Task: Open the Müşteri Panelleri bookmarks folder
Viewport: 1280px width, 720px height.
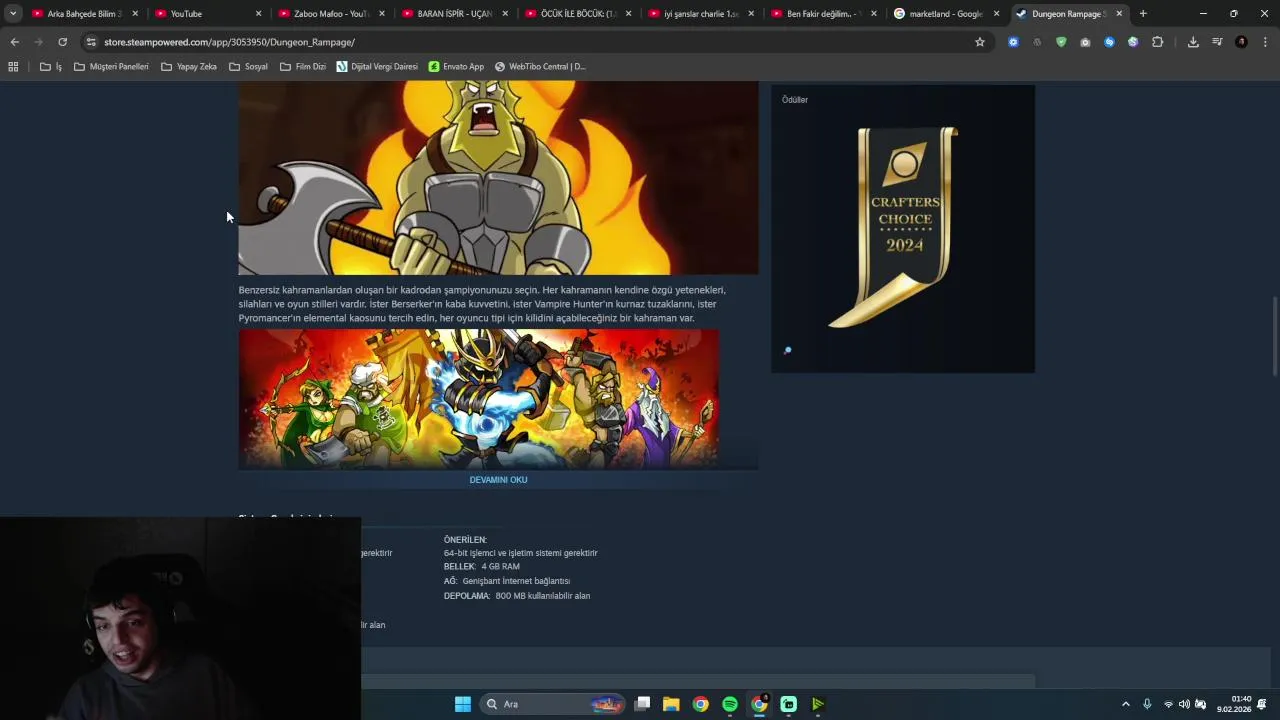Action: pyautogui.click(x=111, y=66)
